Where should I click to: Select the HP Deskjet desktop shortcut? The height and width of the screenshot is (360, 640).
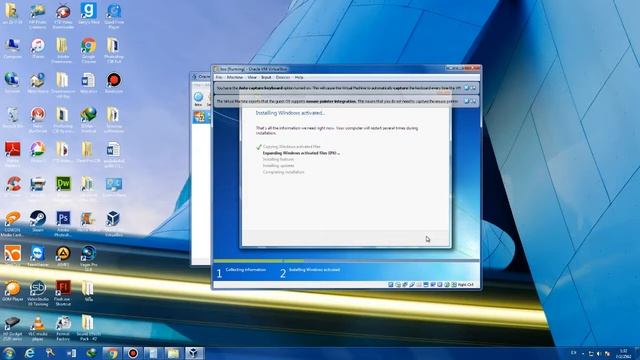point(12,327)
